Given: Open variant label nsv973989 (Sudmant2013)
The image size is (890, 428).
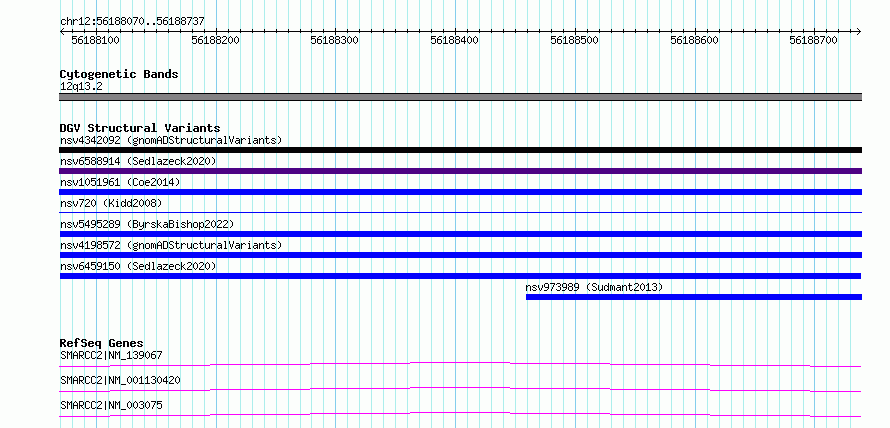Looking at the screenshot, I should point(594,287).
